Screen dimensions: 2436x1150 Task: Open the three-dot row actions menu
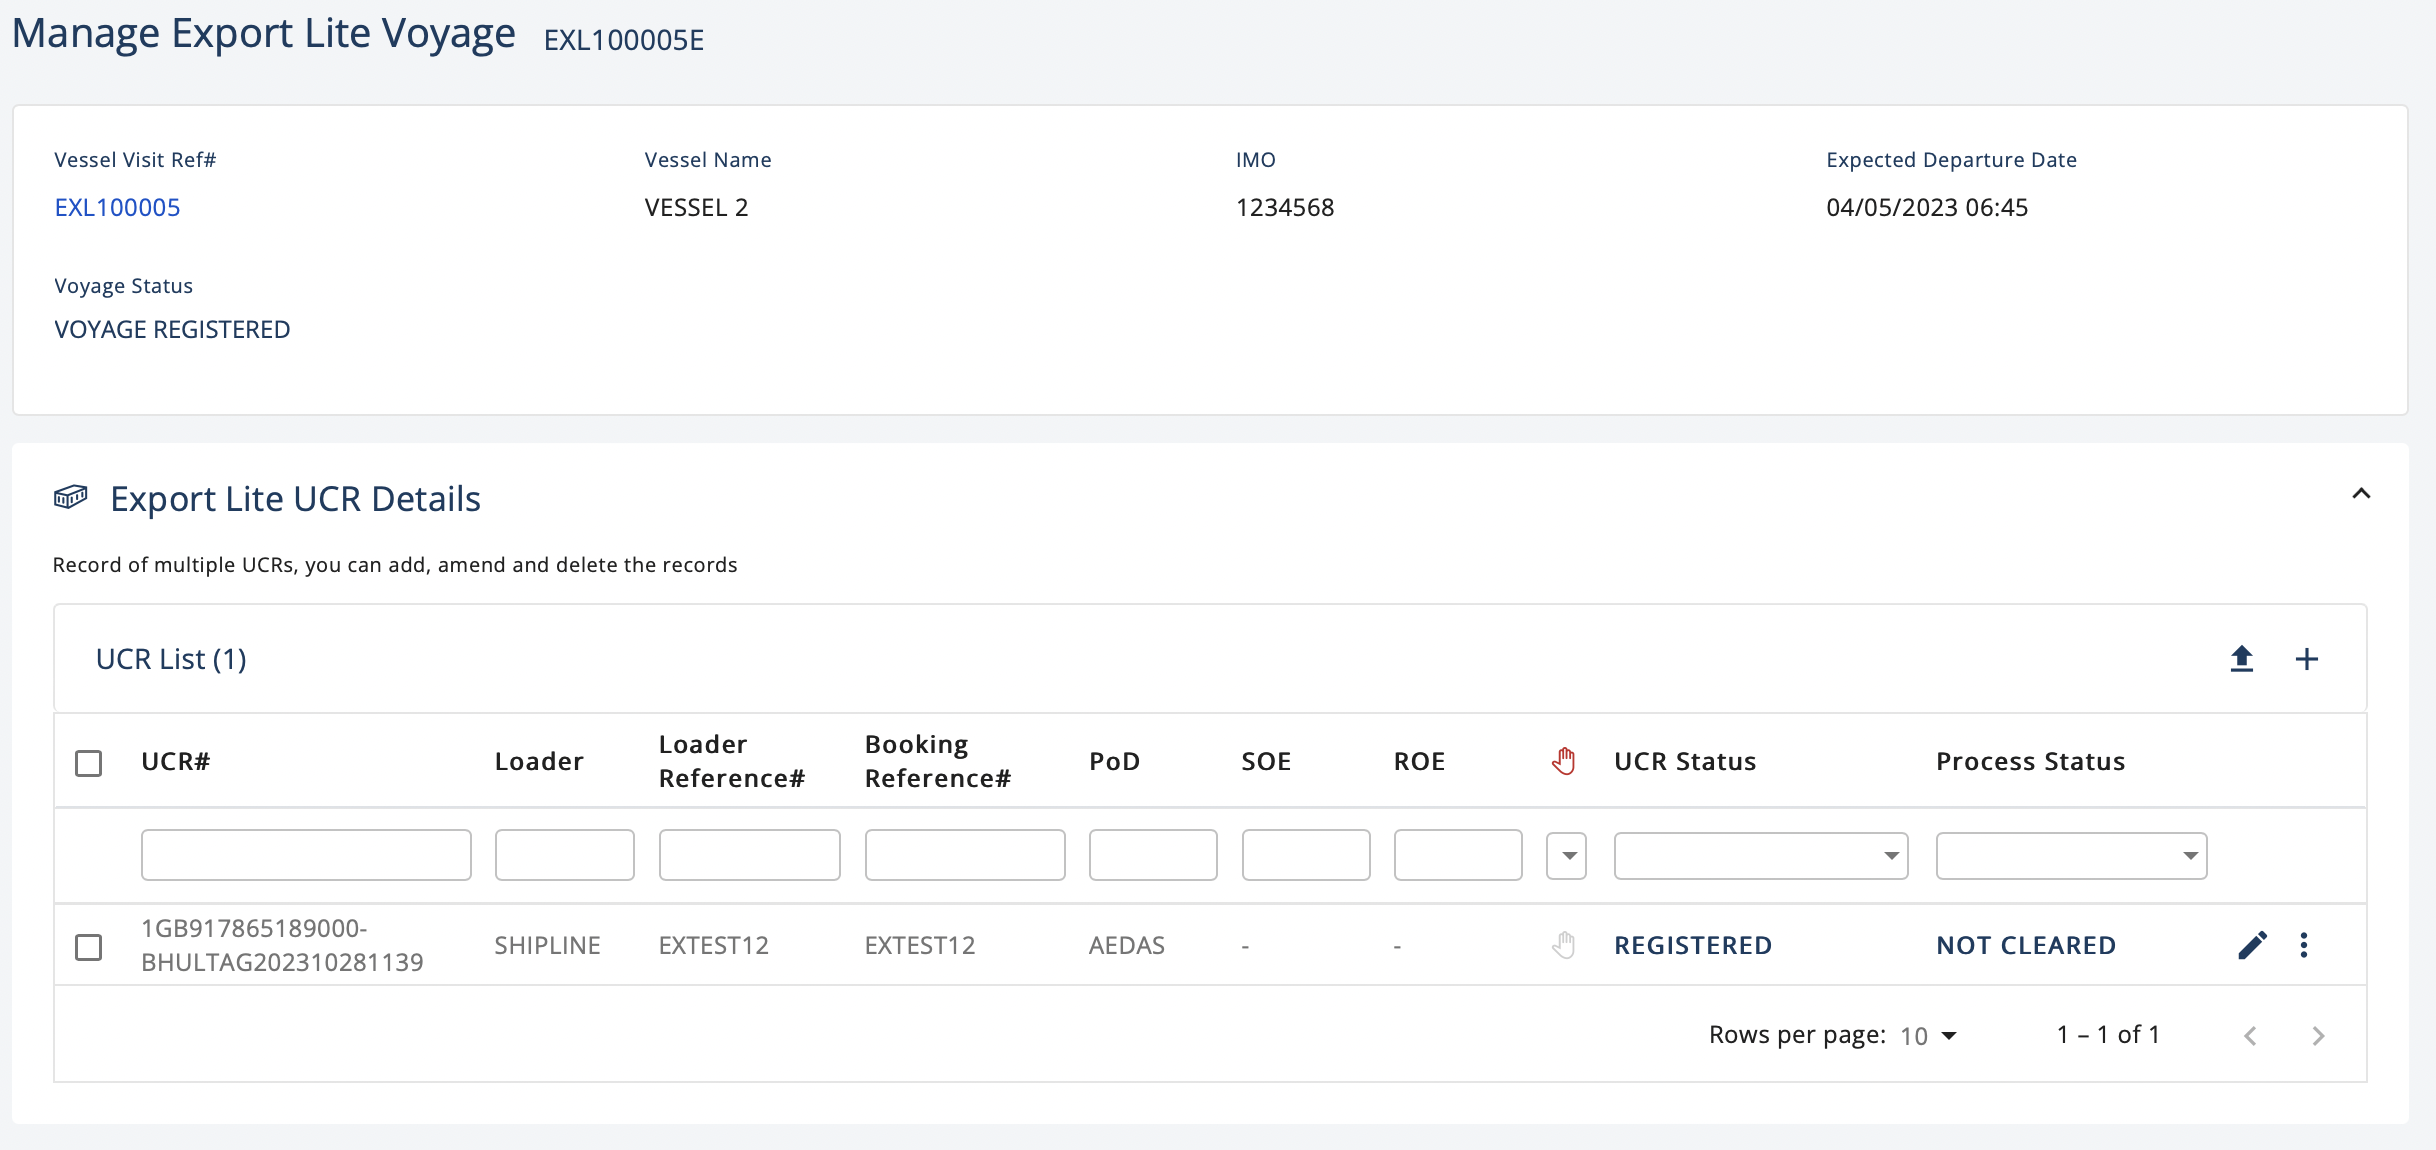tap(2304, 945)
